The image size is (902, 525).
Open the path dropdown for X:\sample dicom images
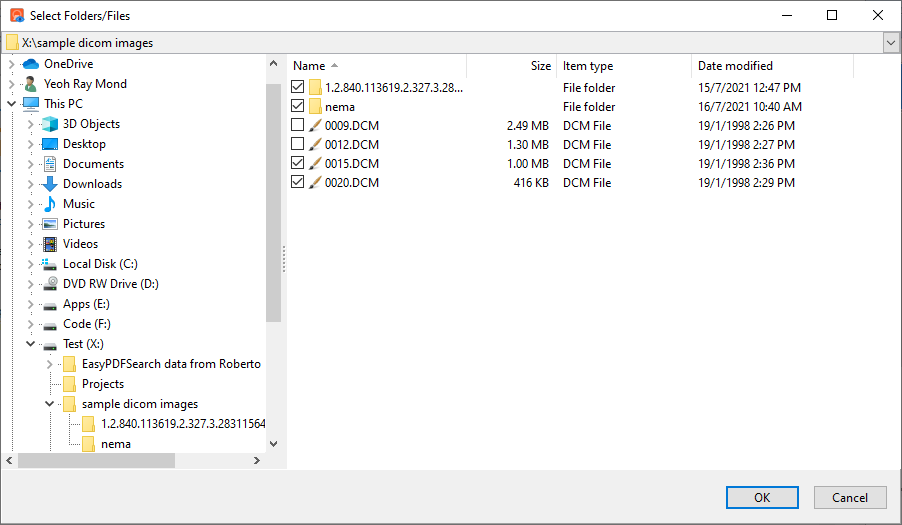[x=890, y=43]
